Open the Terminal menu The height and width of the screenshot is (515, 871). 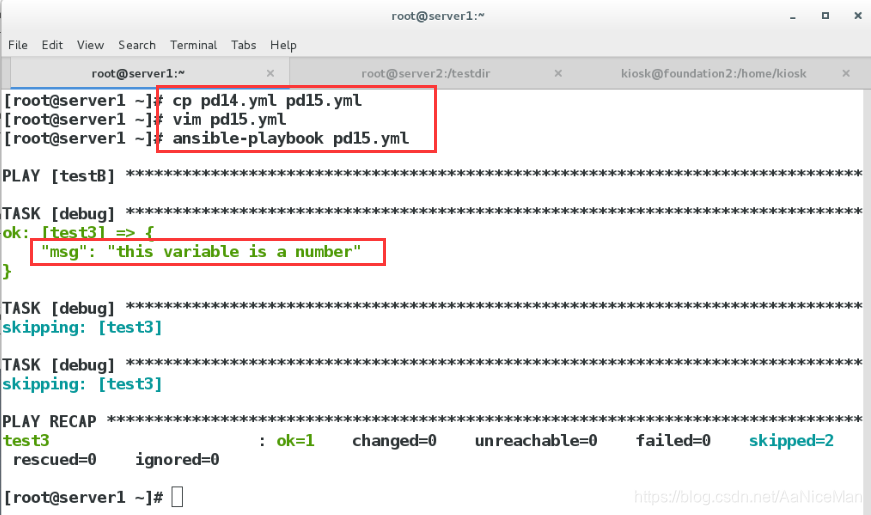point(193,45)
